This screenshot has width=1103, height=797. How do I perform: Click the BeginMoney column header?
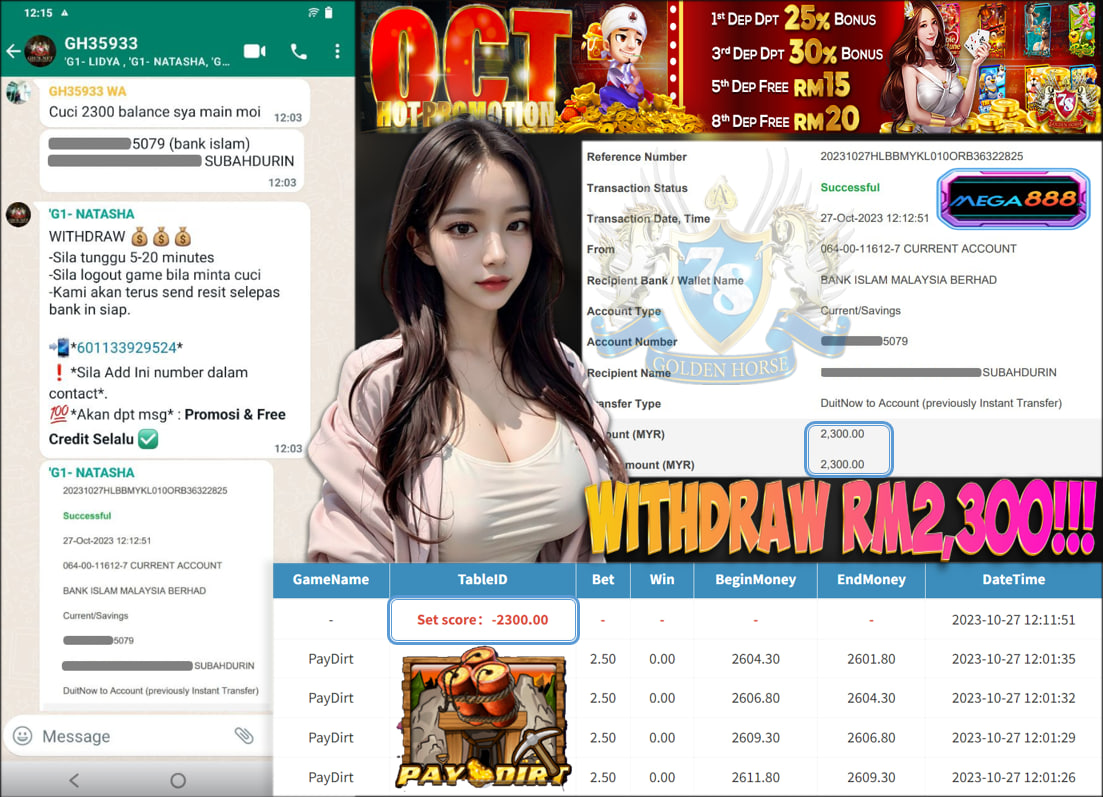click(755, 580)
